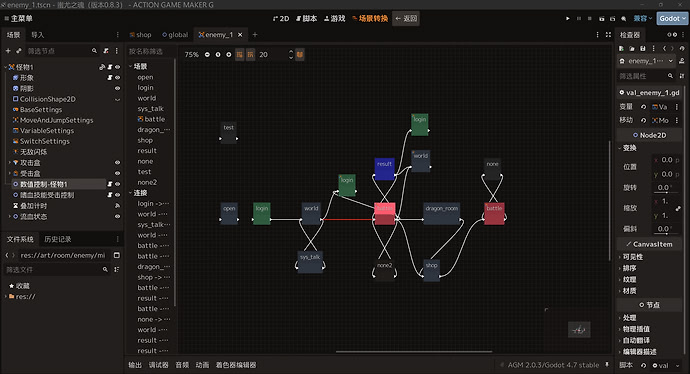Click the search icon in filter nodes field
The image size is (690, 374).
click(94, 51)
